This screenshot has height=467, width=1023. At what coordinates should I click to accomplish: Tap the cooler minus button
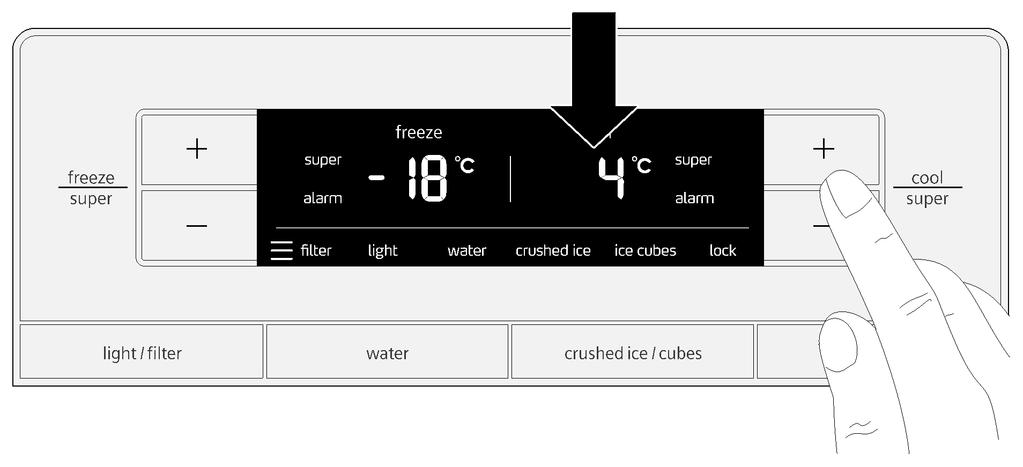click(821, 226)
